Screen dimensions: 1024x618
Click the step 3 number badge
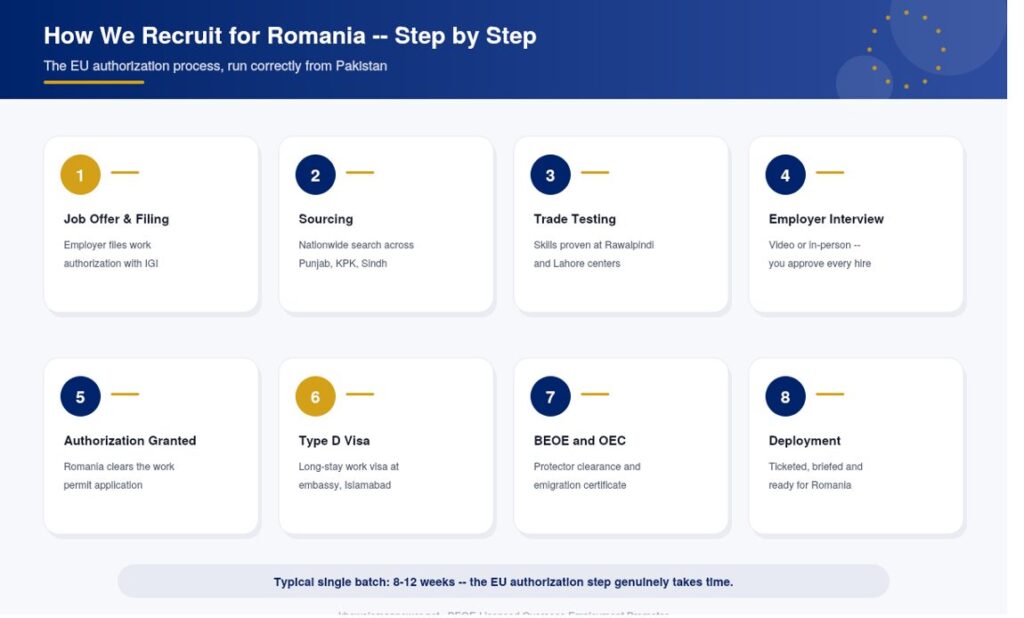(551, 174)
